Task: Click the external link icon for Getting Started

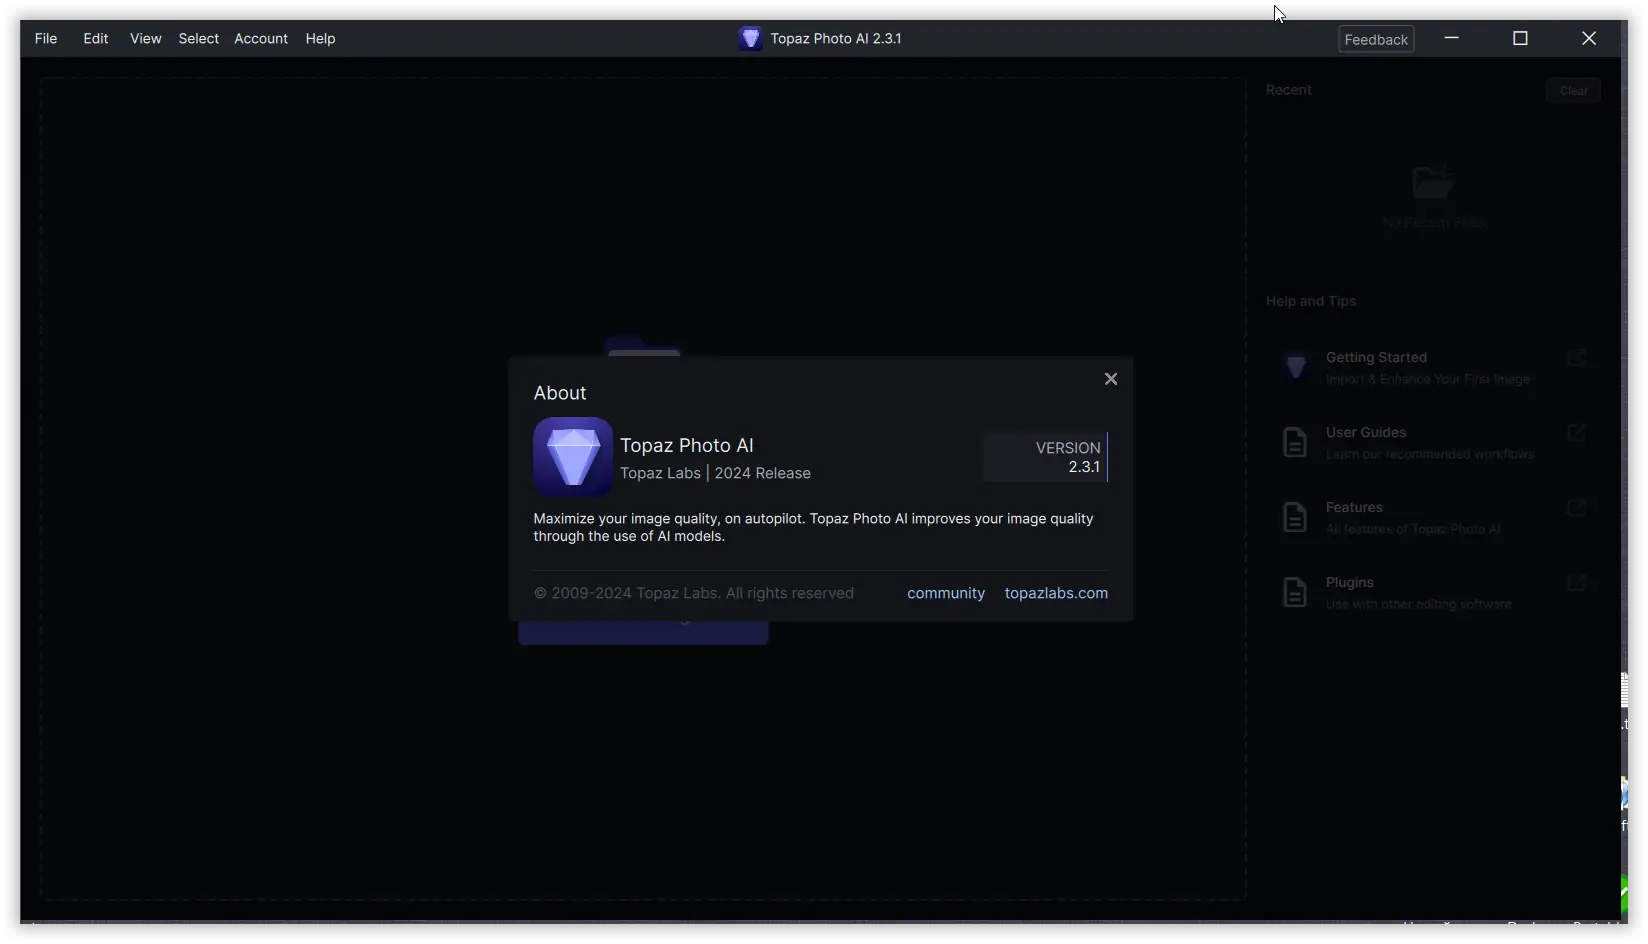Action: 1576,357
